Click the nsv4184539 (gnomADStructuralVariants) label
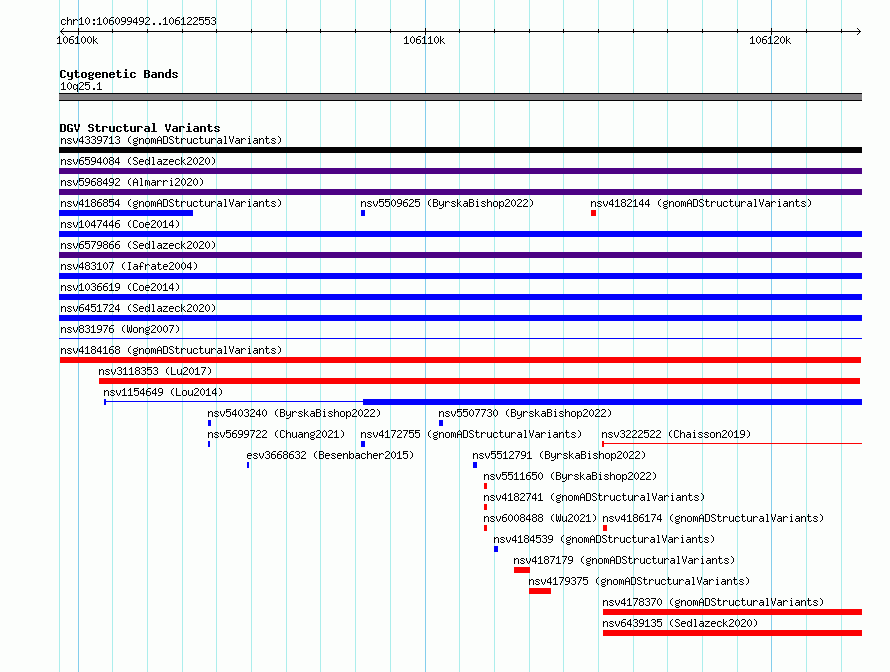 pos(604,539)
